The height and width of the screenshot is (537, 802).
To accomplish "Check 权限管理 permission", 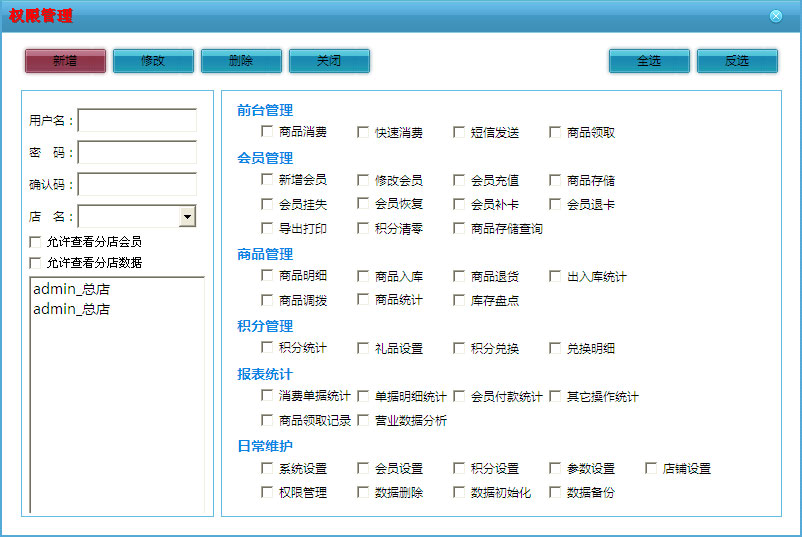I will click(x=266, y=492).
